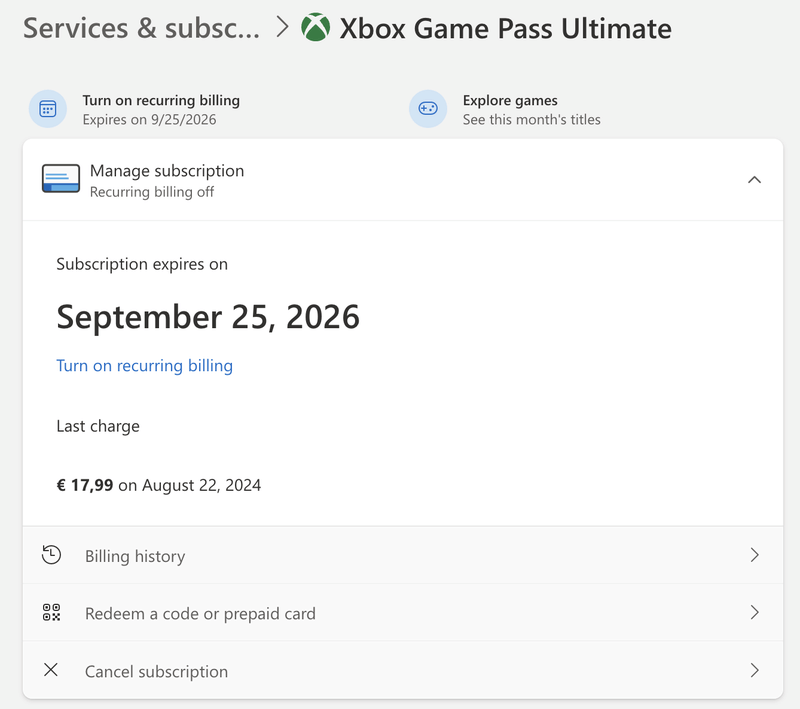Image resolution: width=800 pixels, height=709 pixels.
Task: Click the calendar icon for recurring billing
Action: [48, 109]
